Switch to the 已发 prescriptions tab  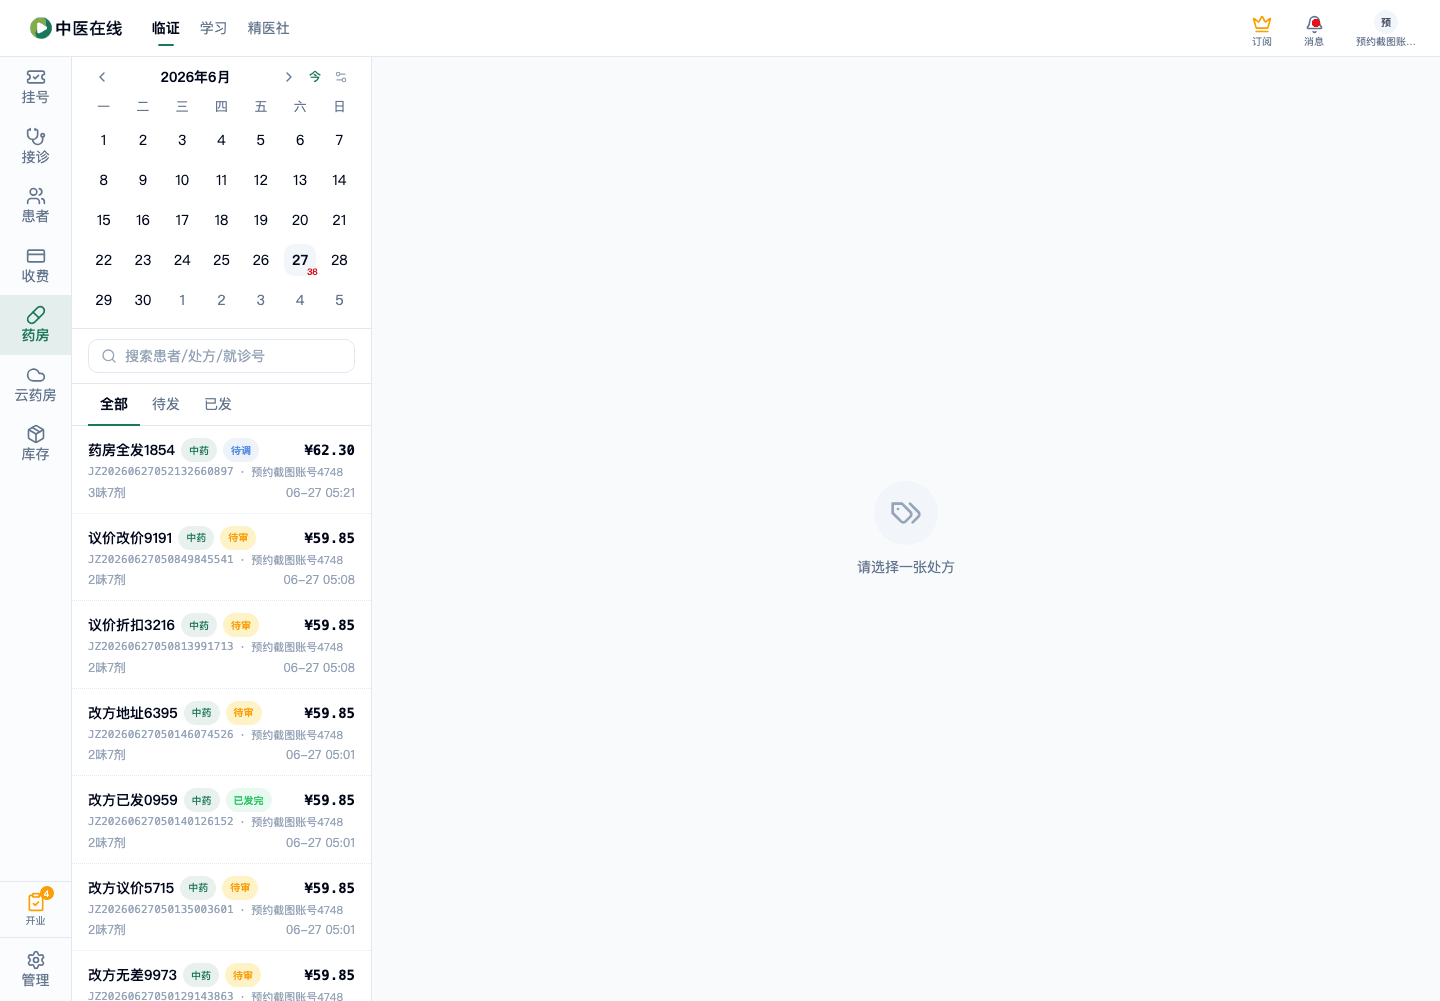tap(218, 404)
